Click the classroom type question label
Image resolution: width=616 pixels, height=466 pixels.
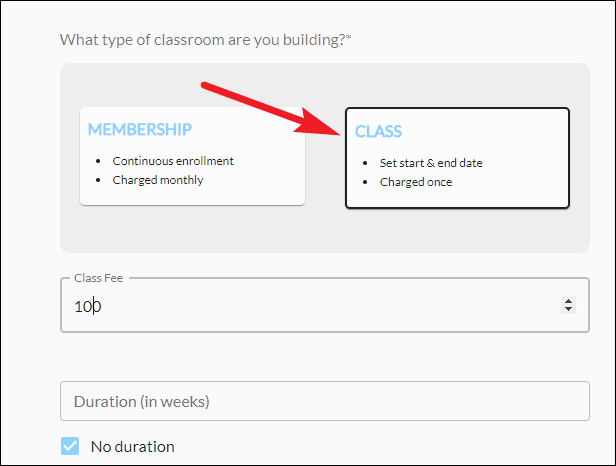[x=205, y=40]
